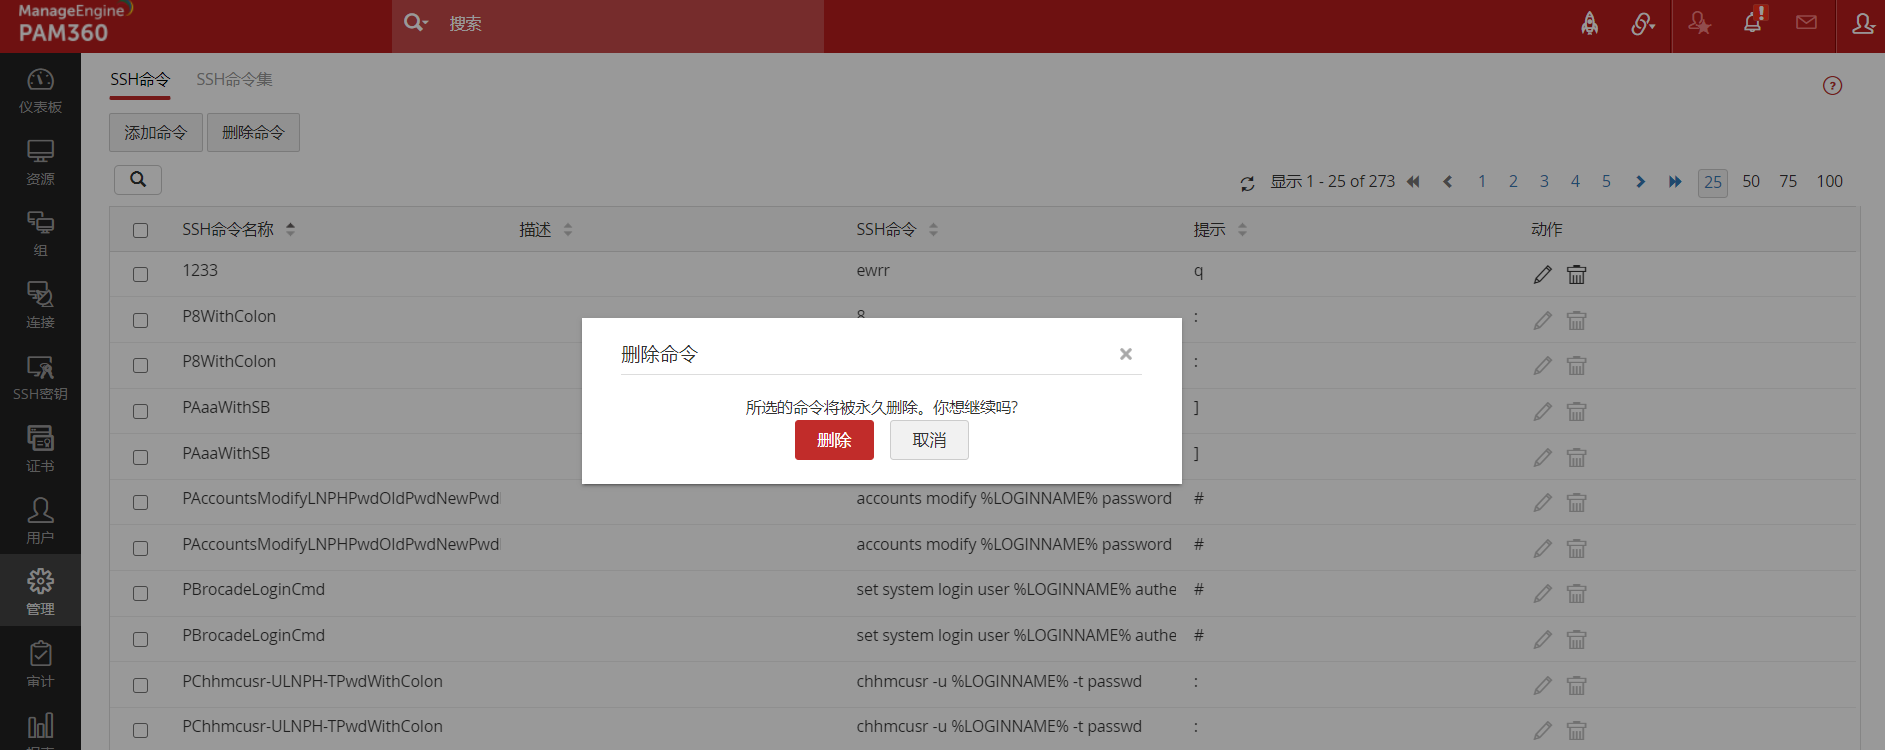Edit the 1233 command with the pencil icon
The height and width of the screenshot is (750, 1885).
pos(1543,275)
